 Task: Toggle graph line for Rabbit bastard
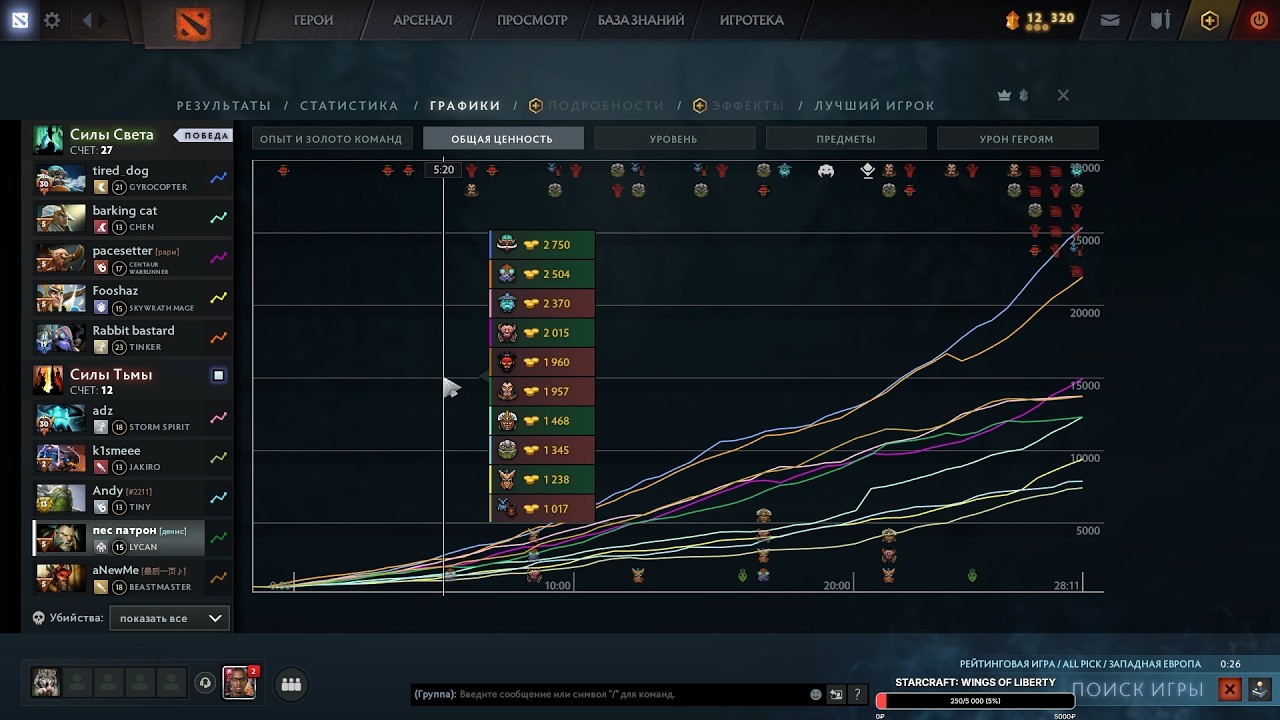218,338
